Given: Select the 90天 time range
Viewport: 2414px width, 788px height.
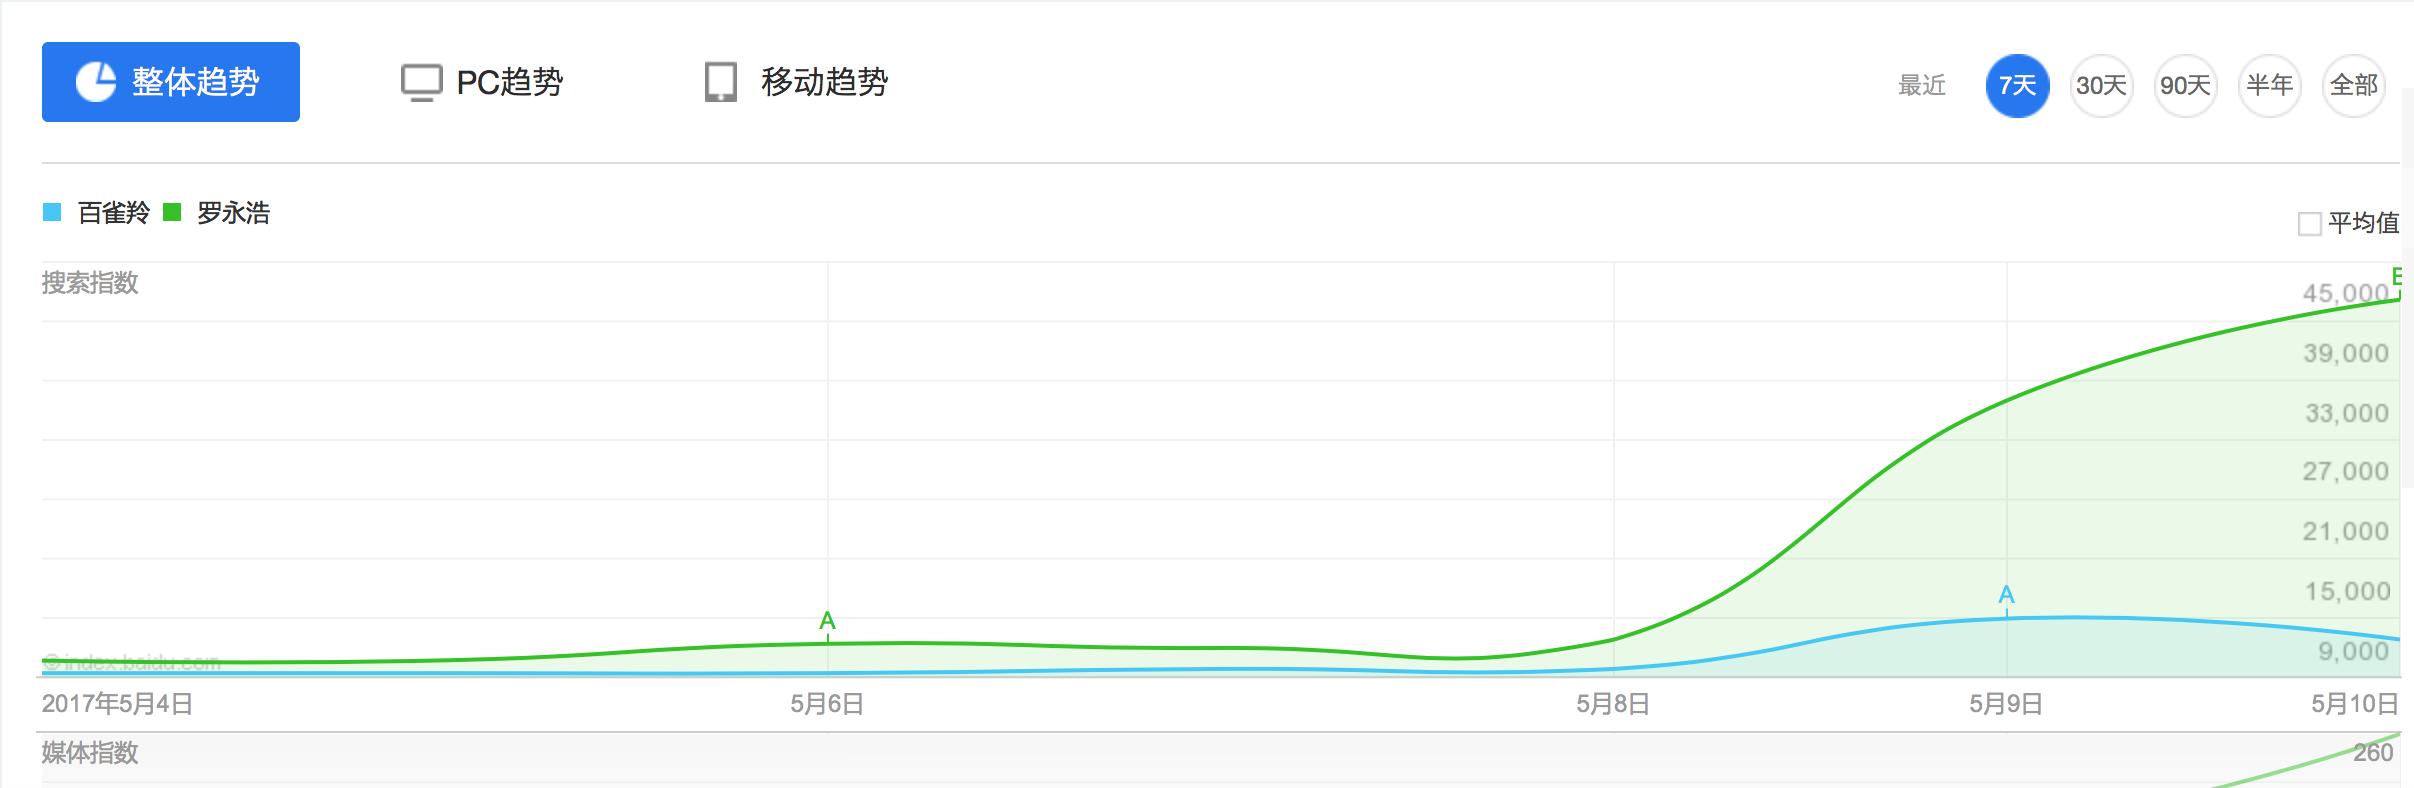Looking at the screenshot, I should pyautogui.click(x=2185, y=85).
